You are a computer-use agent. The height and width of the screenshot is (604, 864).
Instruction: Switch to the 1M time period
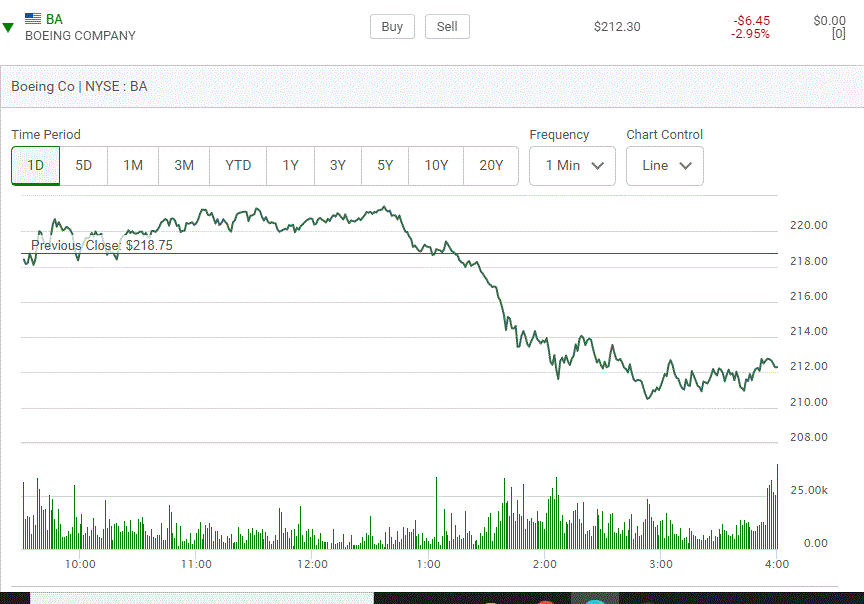(x=133, y=165)
